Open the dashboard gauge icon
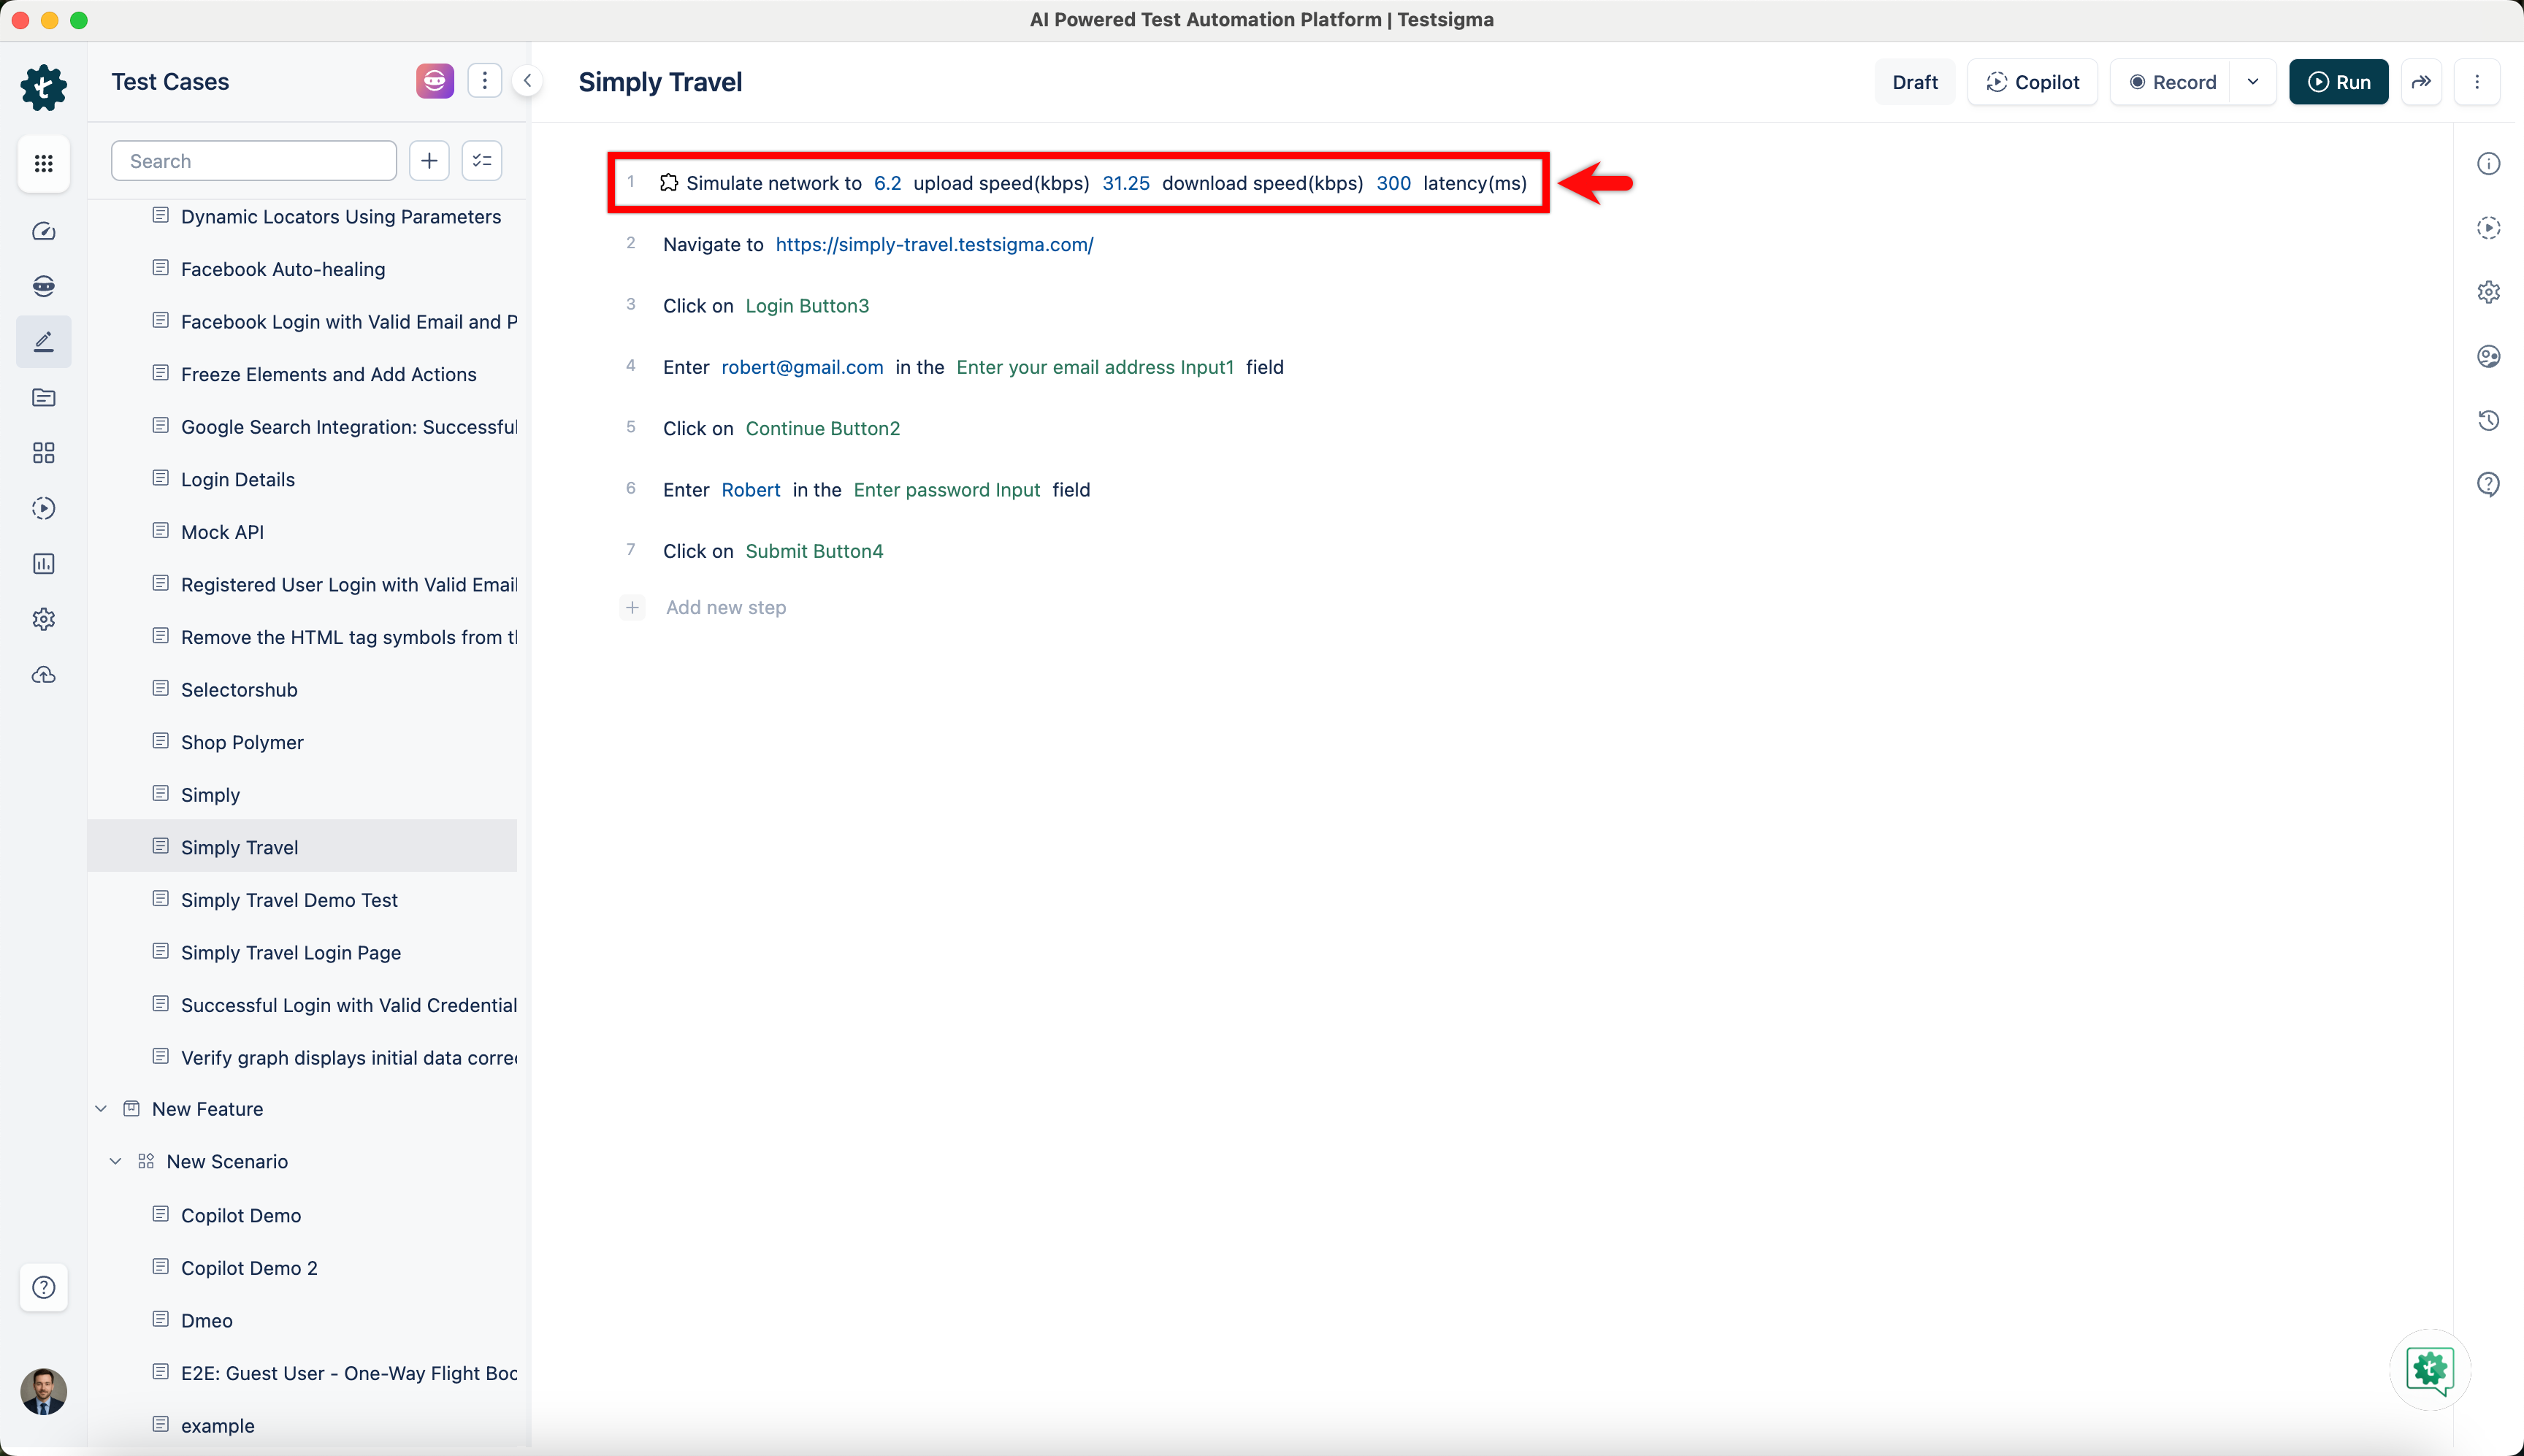The height and width of the screenshot is (1456, 2524). 44,231
